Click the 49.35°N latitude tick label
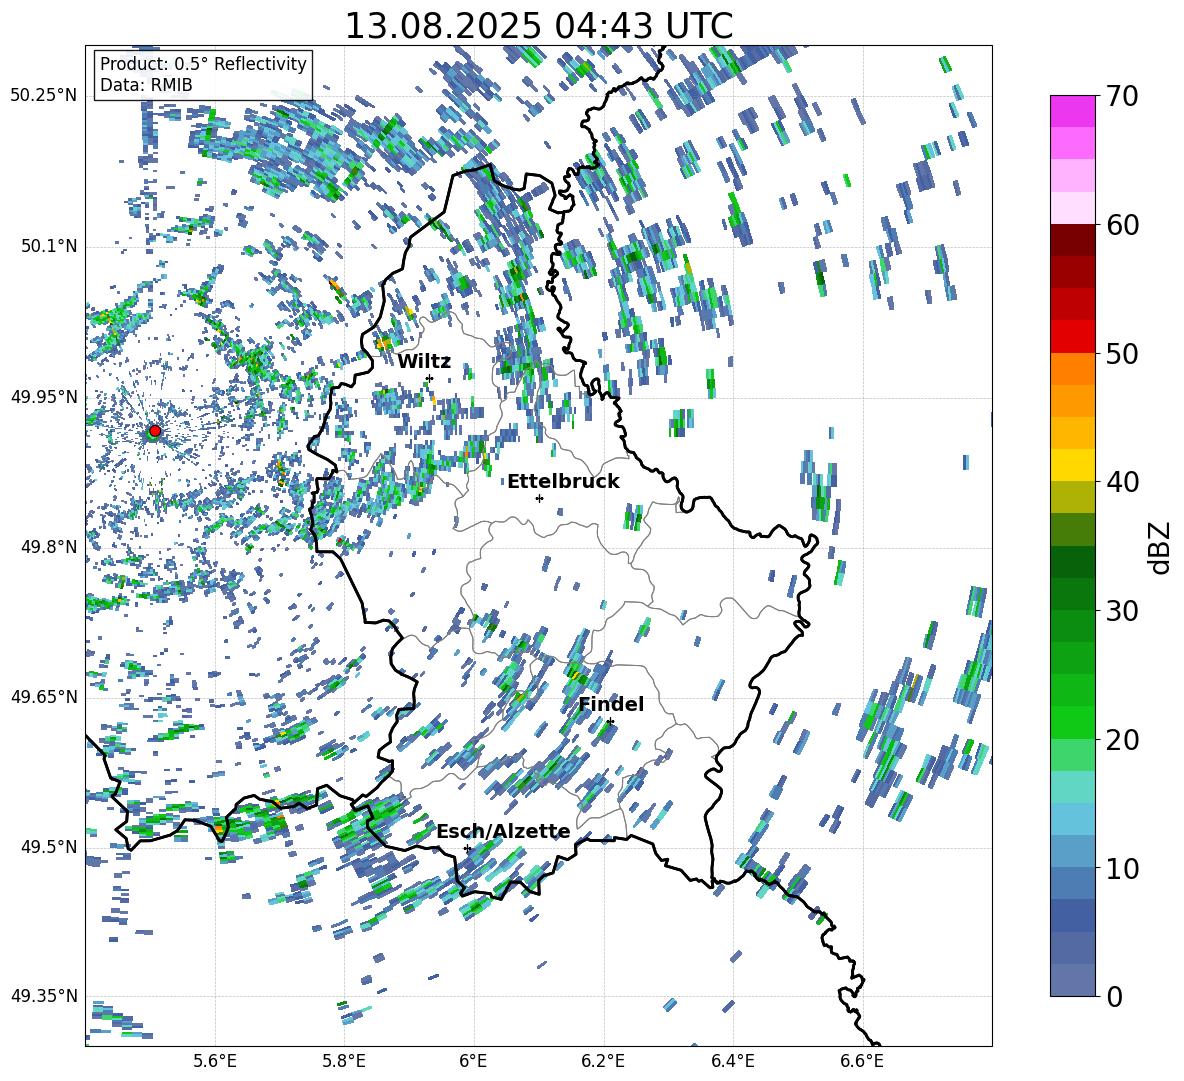This screenshot has width=1184, height=1081. tap(44, 996)
